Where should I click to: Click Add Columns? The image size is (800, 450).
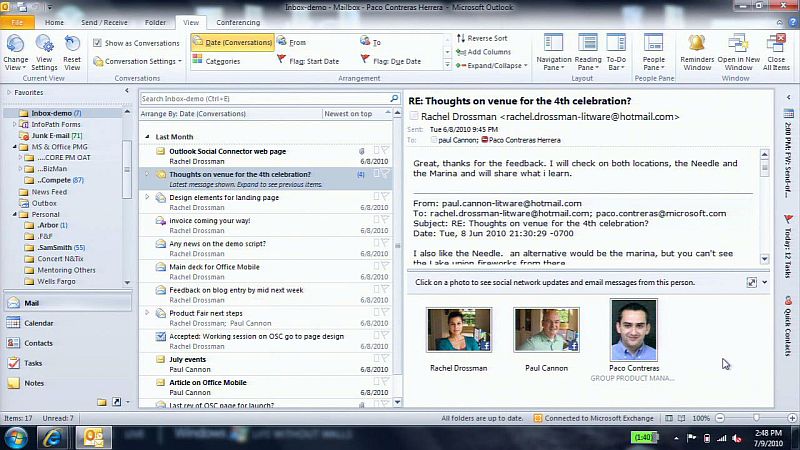click(x=483, y=52)
